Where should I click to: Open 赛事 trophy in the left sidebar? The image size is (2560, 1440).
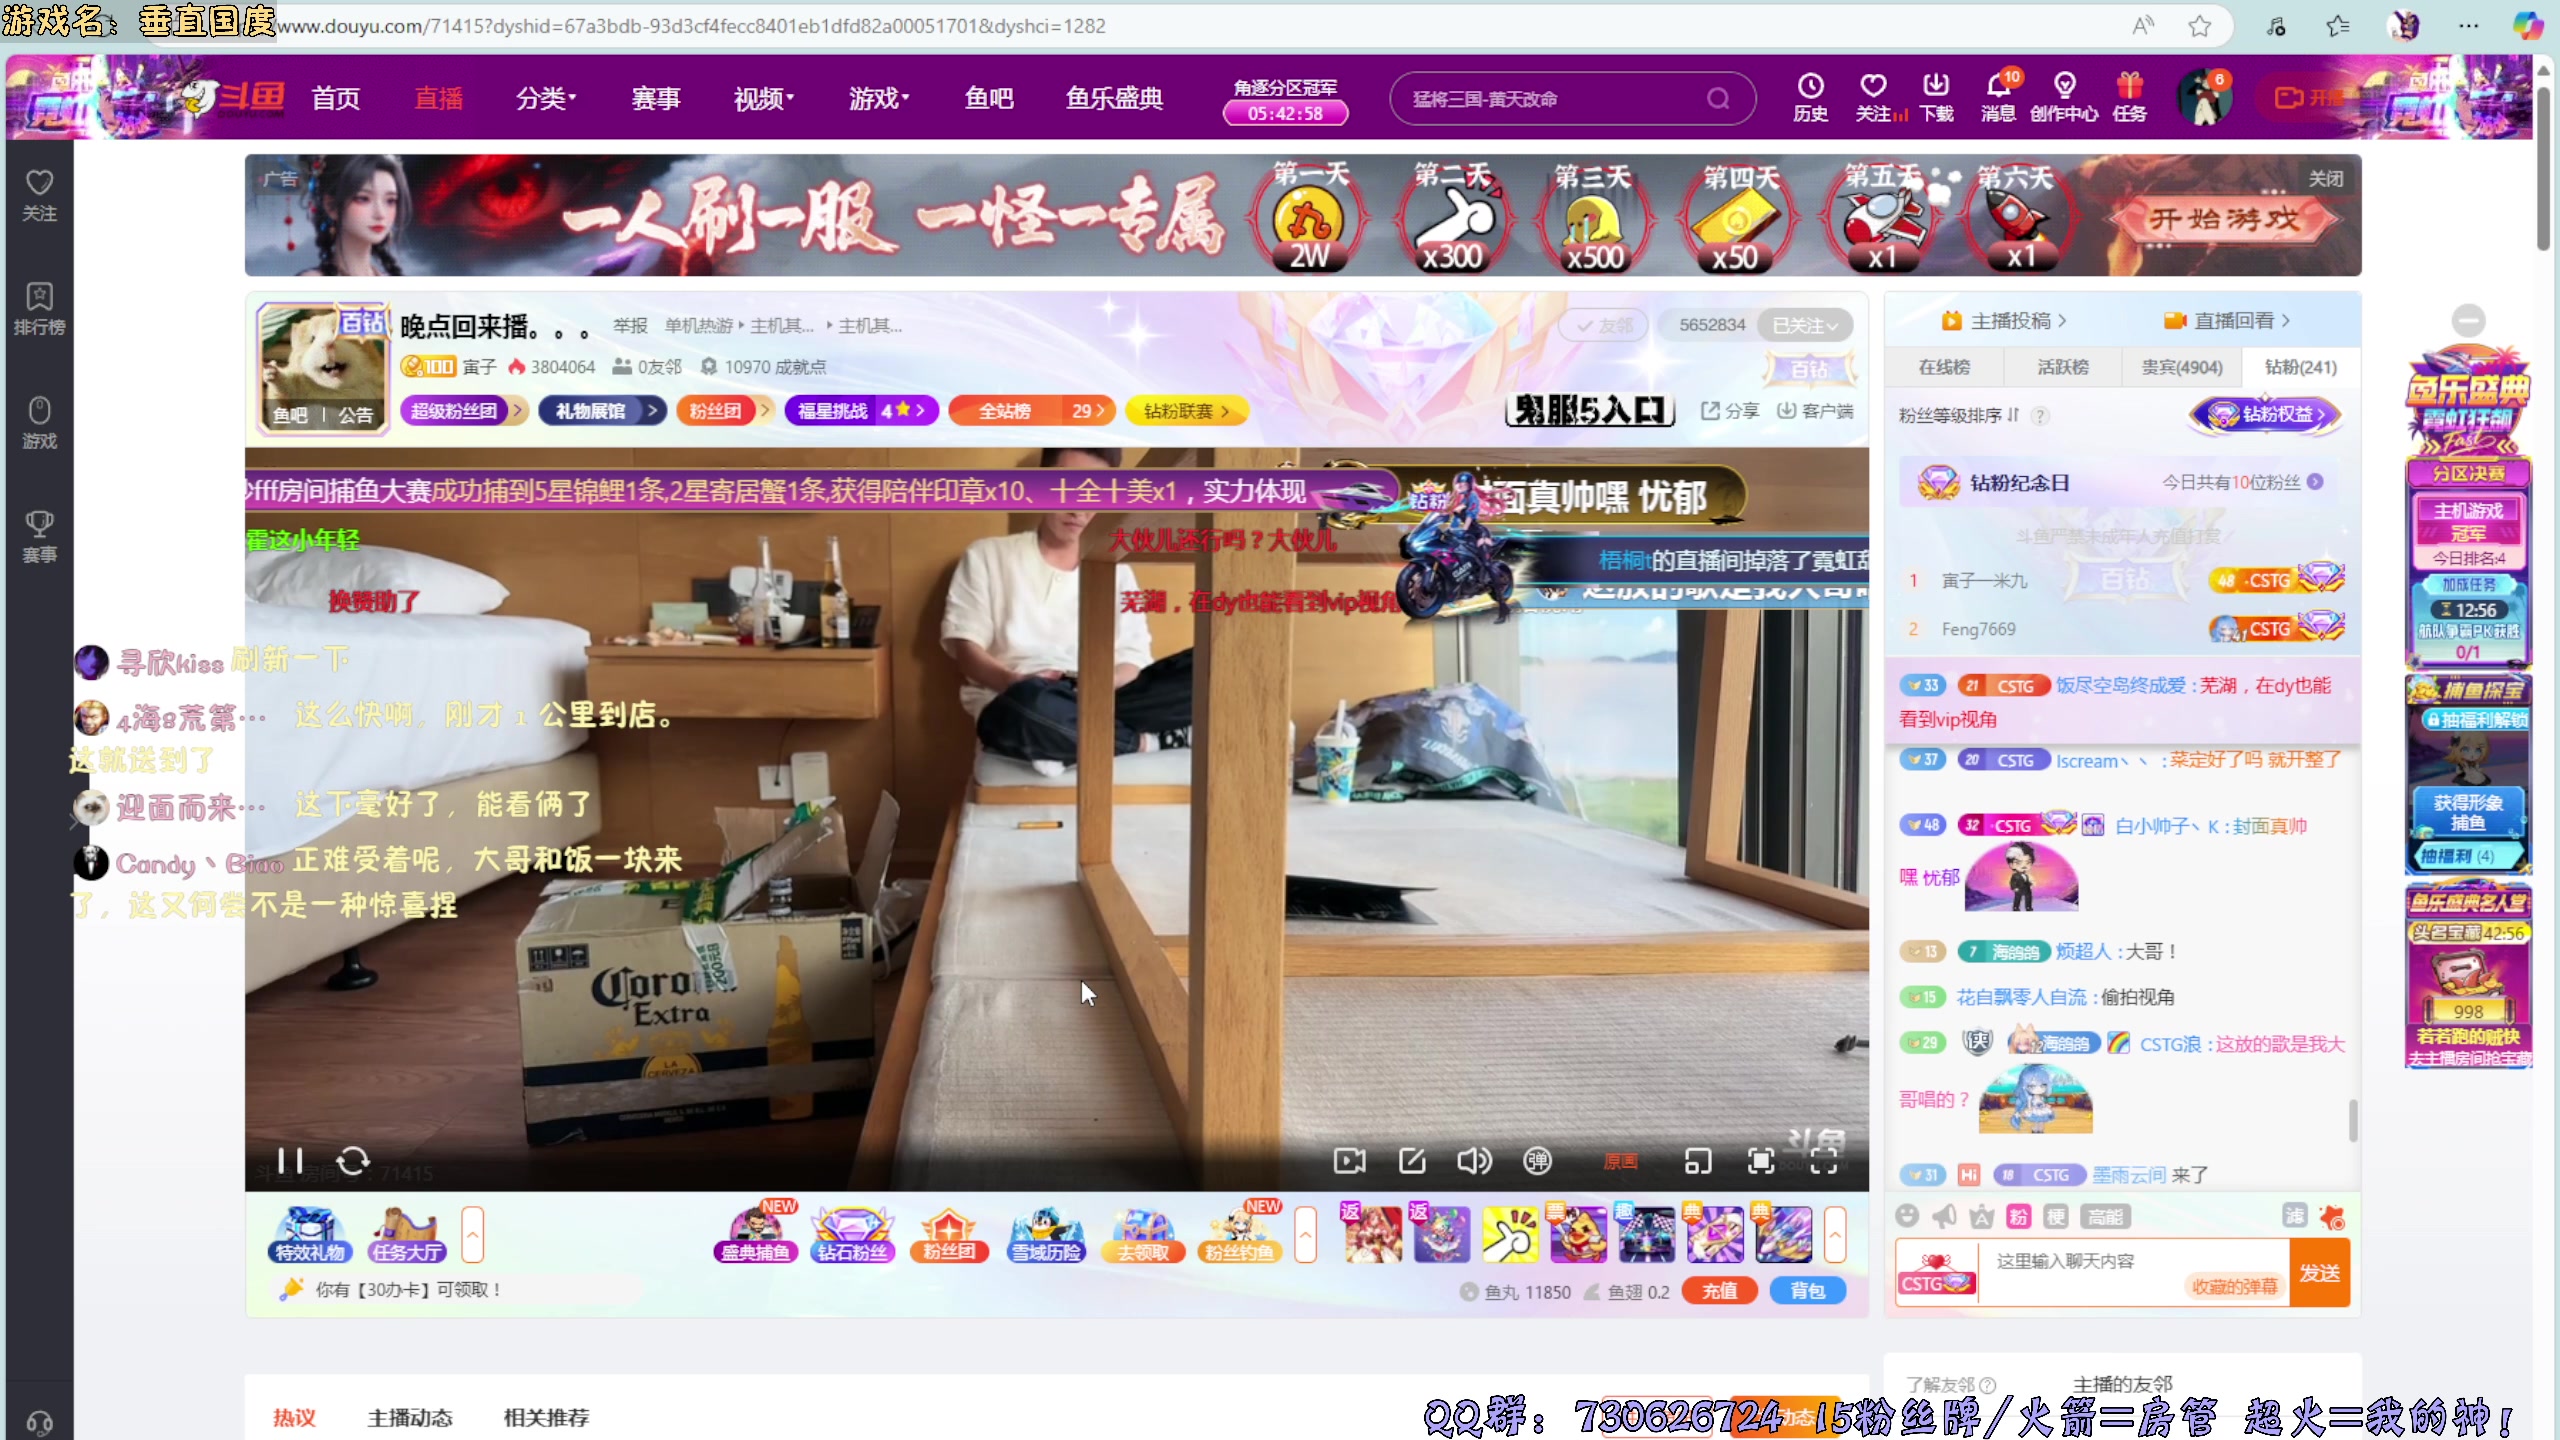click(x=39, y=536)
